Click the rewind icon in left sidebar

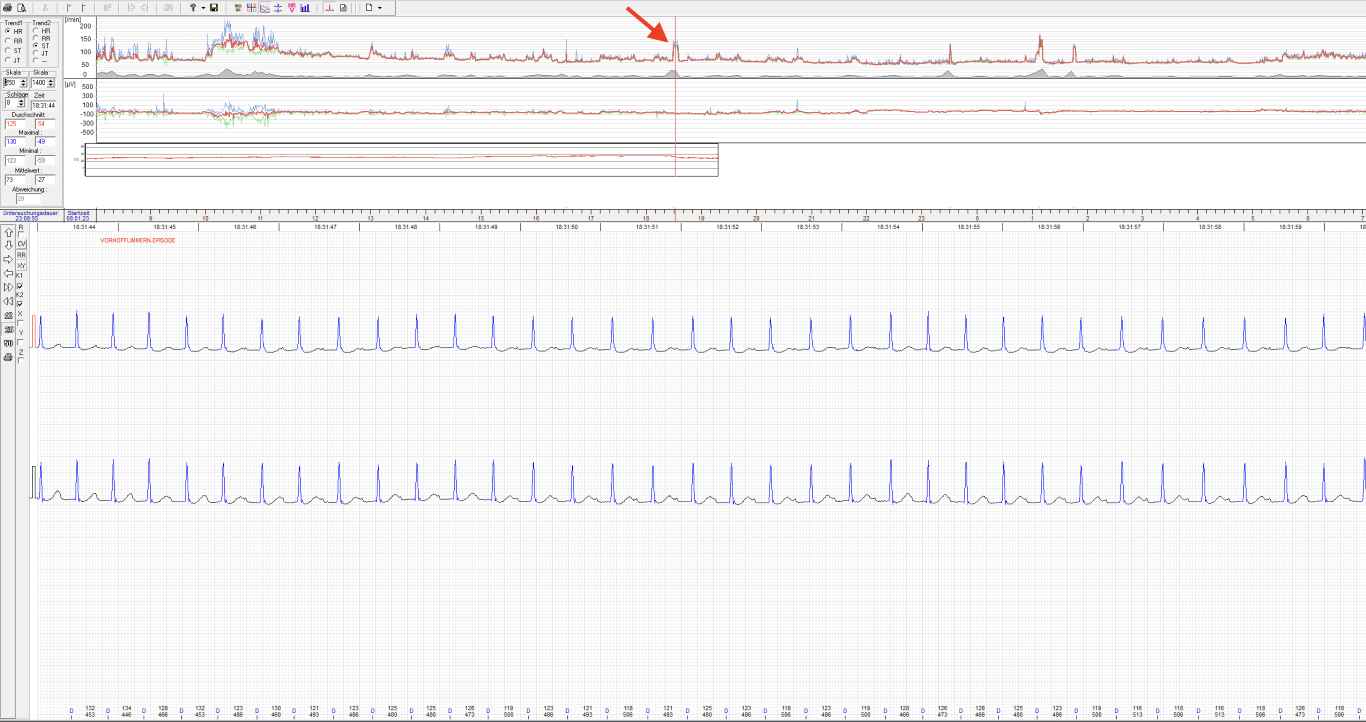(8, 301)
